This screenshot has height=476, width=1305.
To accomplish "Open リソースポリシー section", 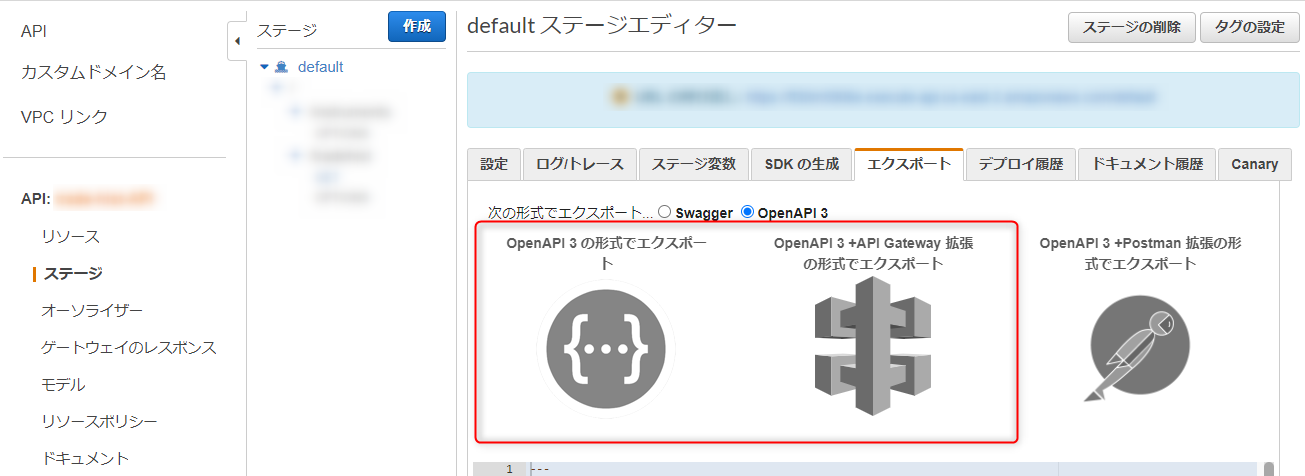I will tap(99, 421).
